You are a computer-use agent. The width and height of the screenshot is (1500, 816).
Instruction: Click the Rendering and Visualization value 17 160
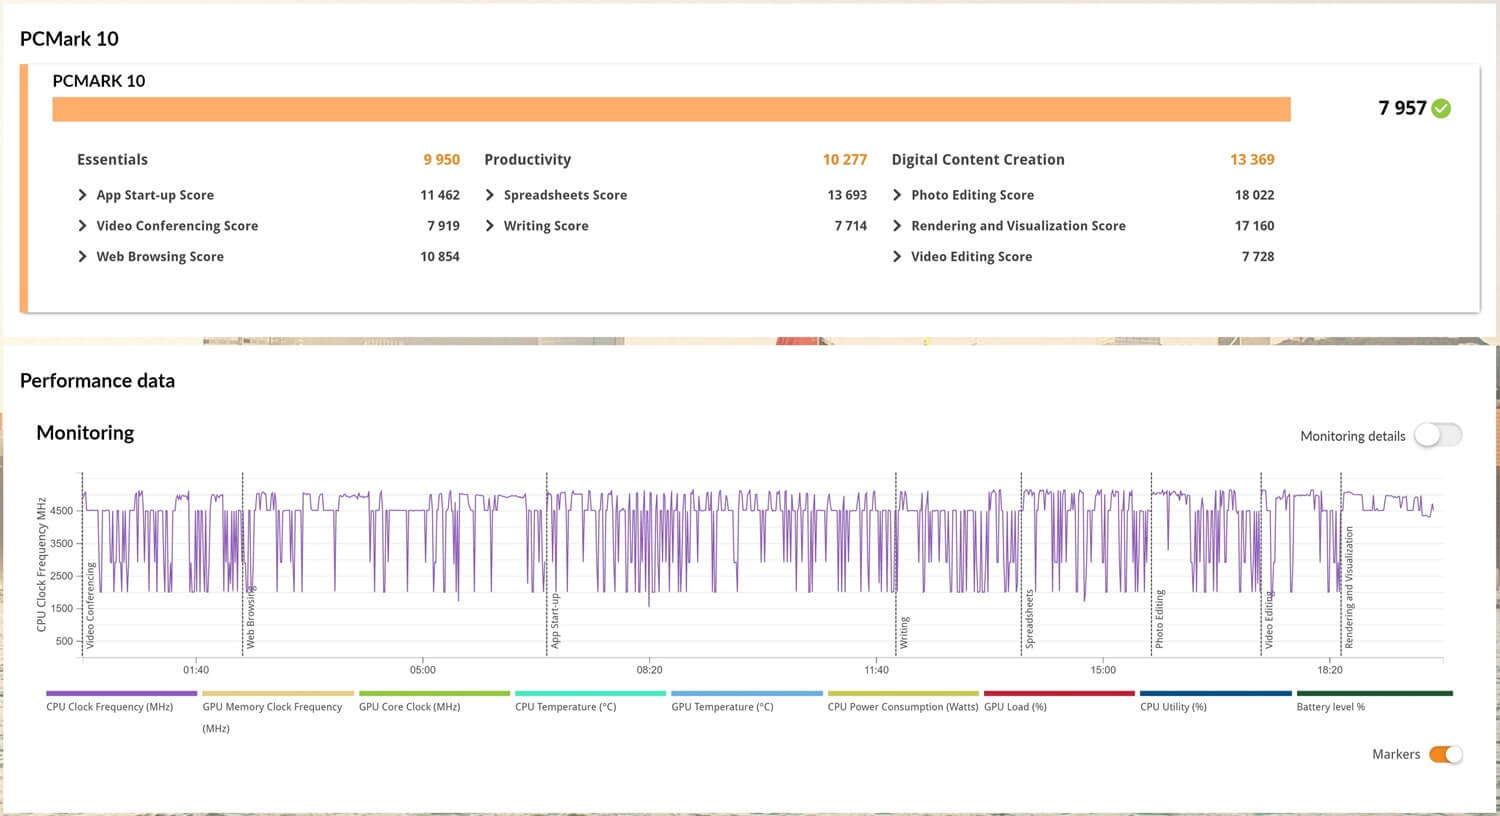(x=1254, y=226)
